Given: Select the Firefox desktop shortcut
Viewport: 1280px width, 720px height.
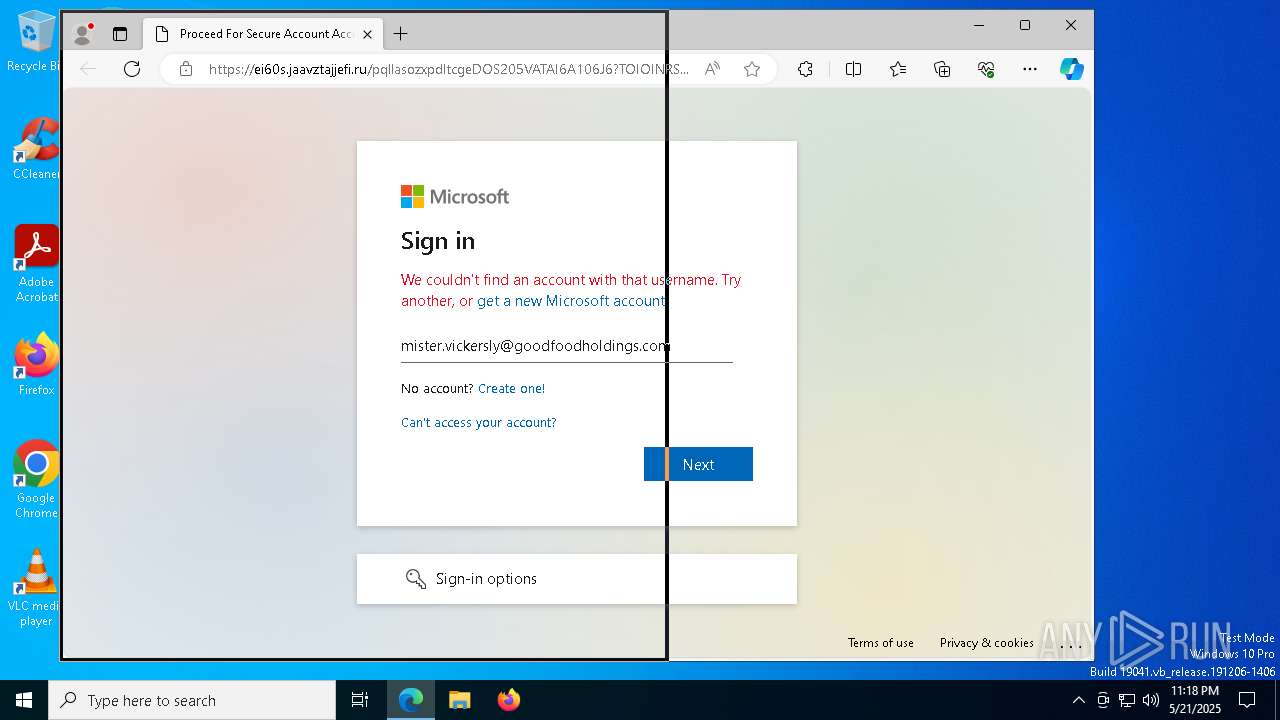Looking at the screenshot, I should 36,365.
